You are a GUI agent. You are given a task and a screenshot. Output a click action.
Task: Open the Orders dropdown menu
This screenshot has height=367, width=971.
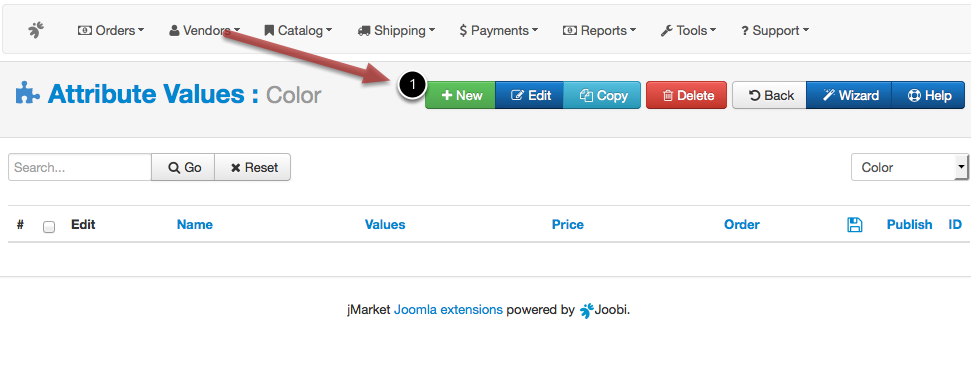pyautogui.click(x=111, y=30)
